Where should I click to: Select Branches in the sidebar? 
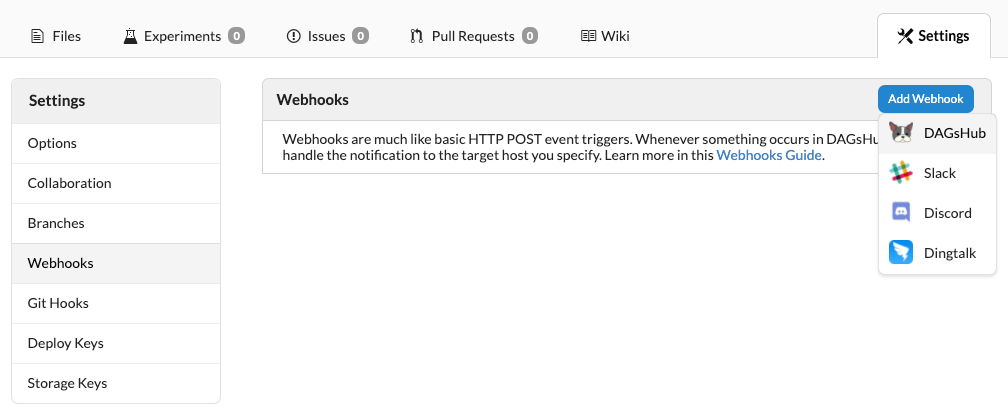pyautogui.click(x=56, y=223)
